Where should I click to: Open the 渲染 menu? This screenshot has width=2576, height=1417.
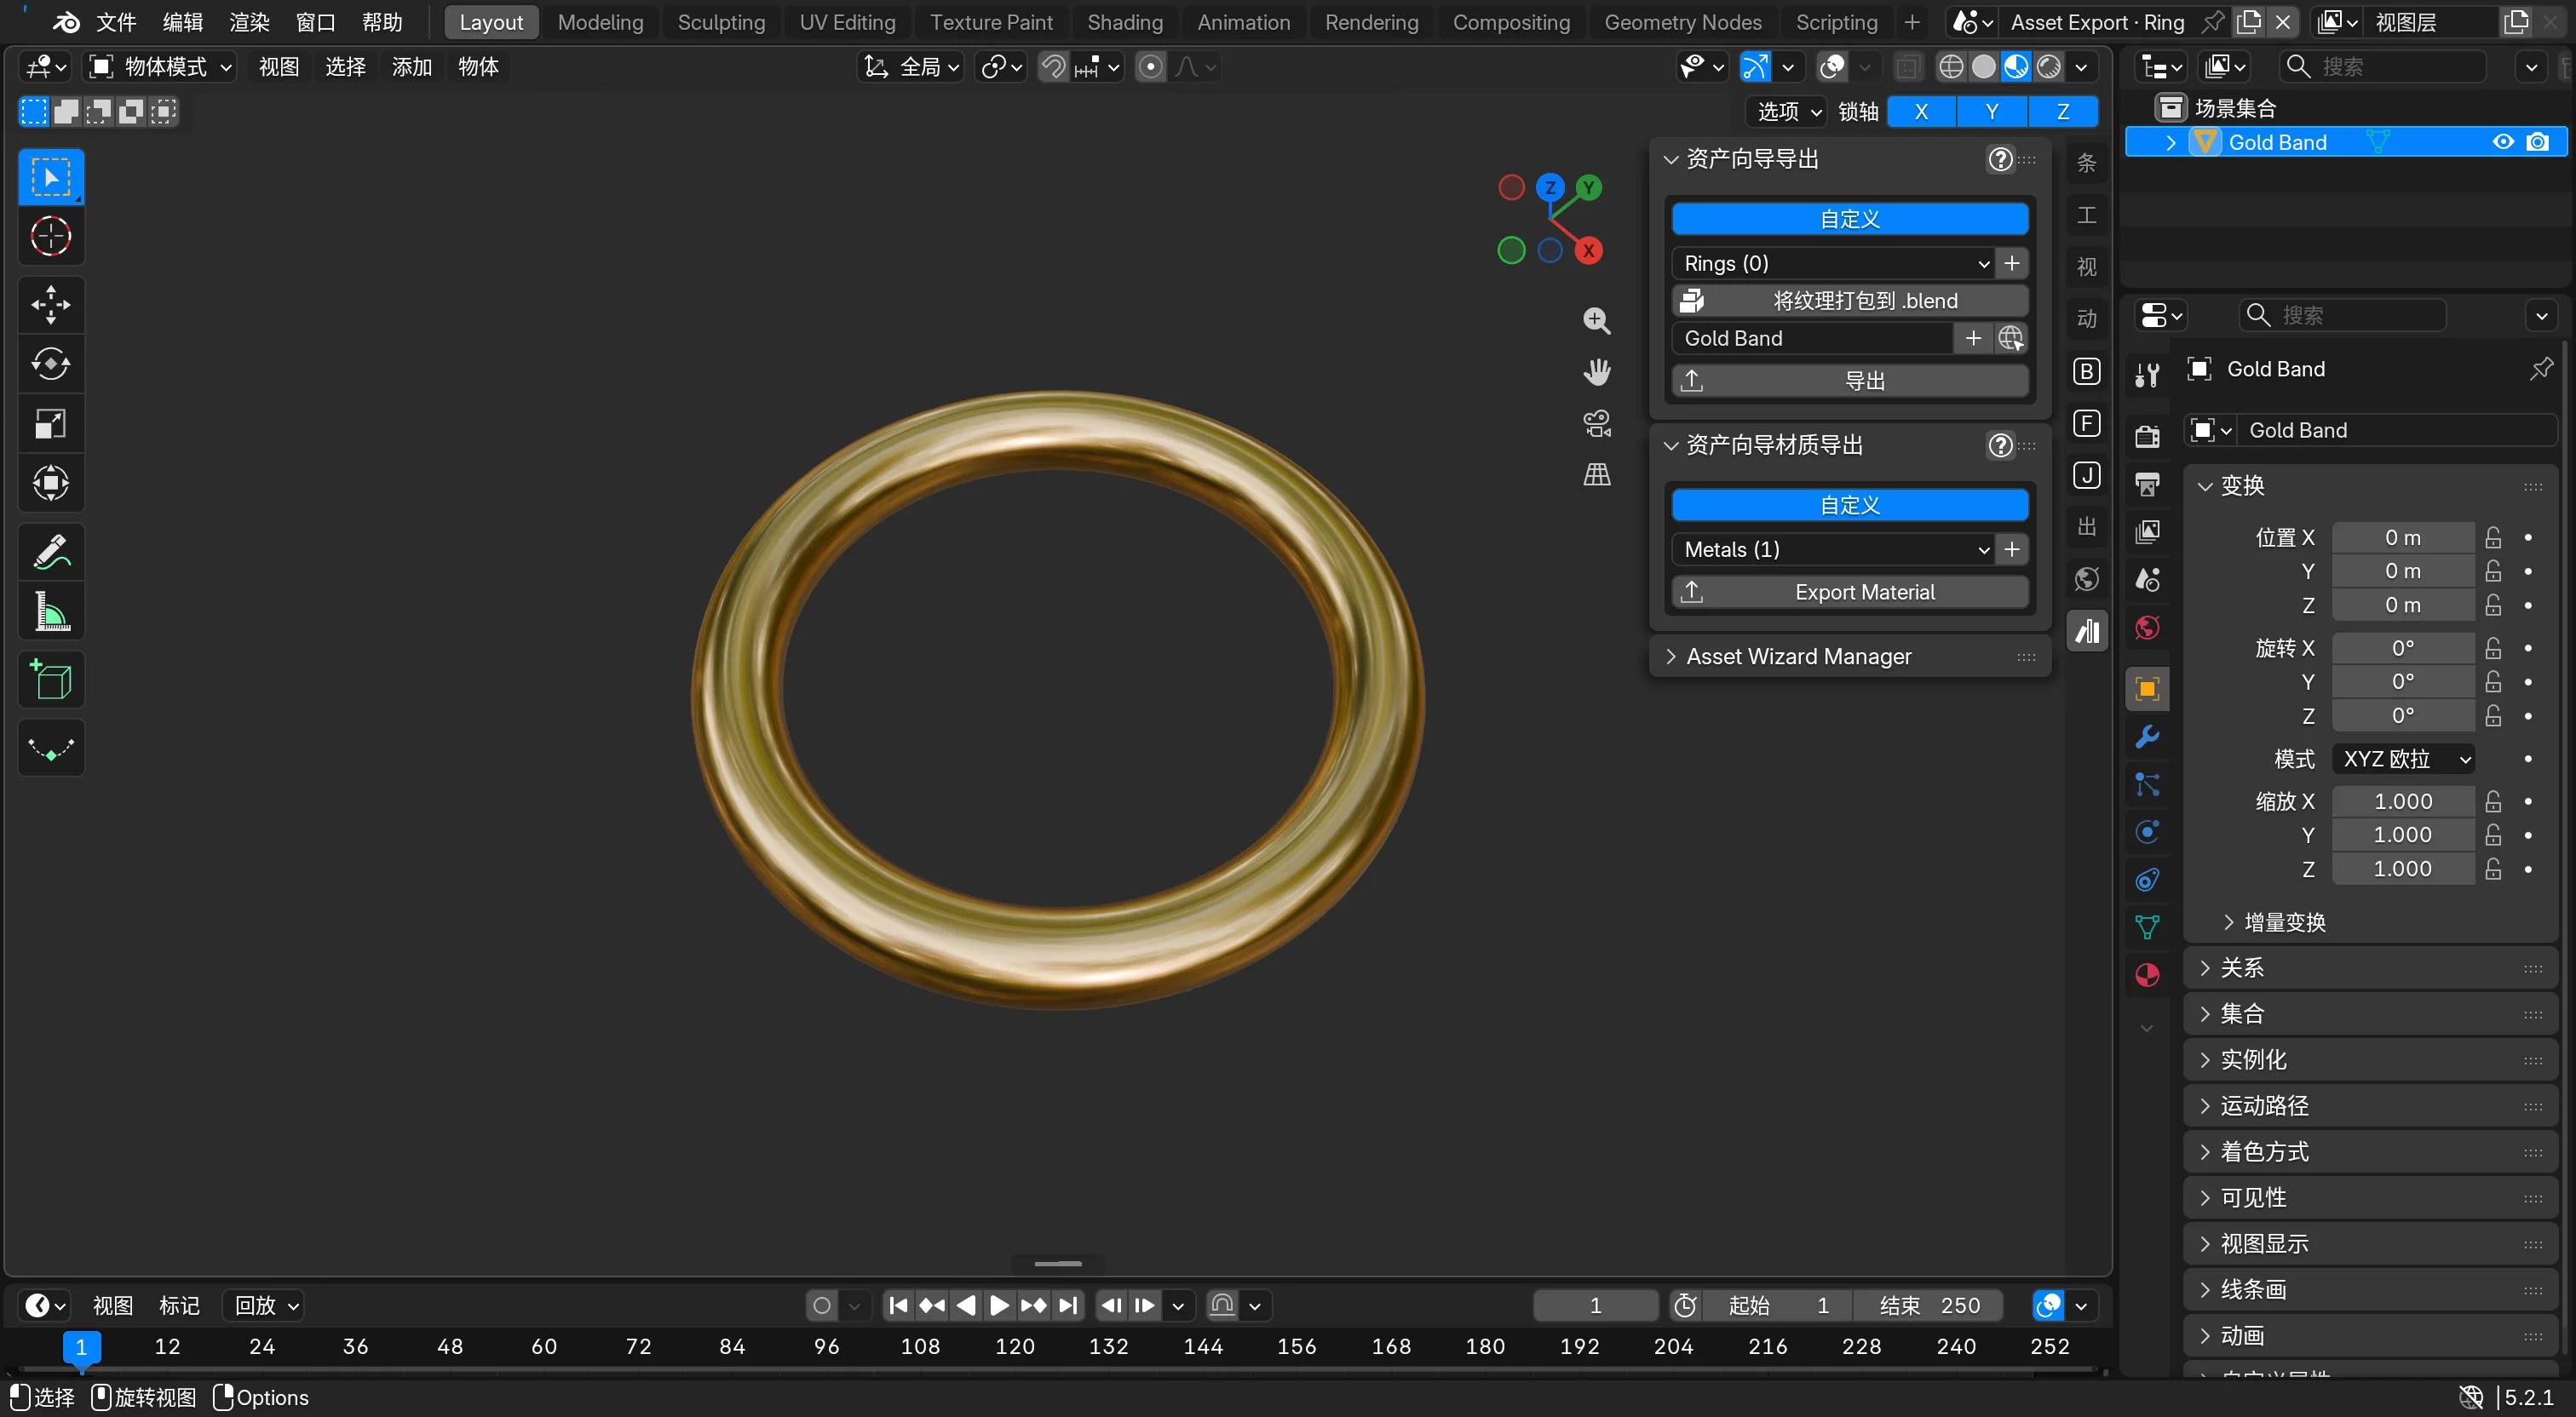(249, 22)
